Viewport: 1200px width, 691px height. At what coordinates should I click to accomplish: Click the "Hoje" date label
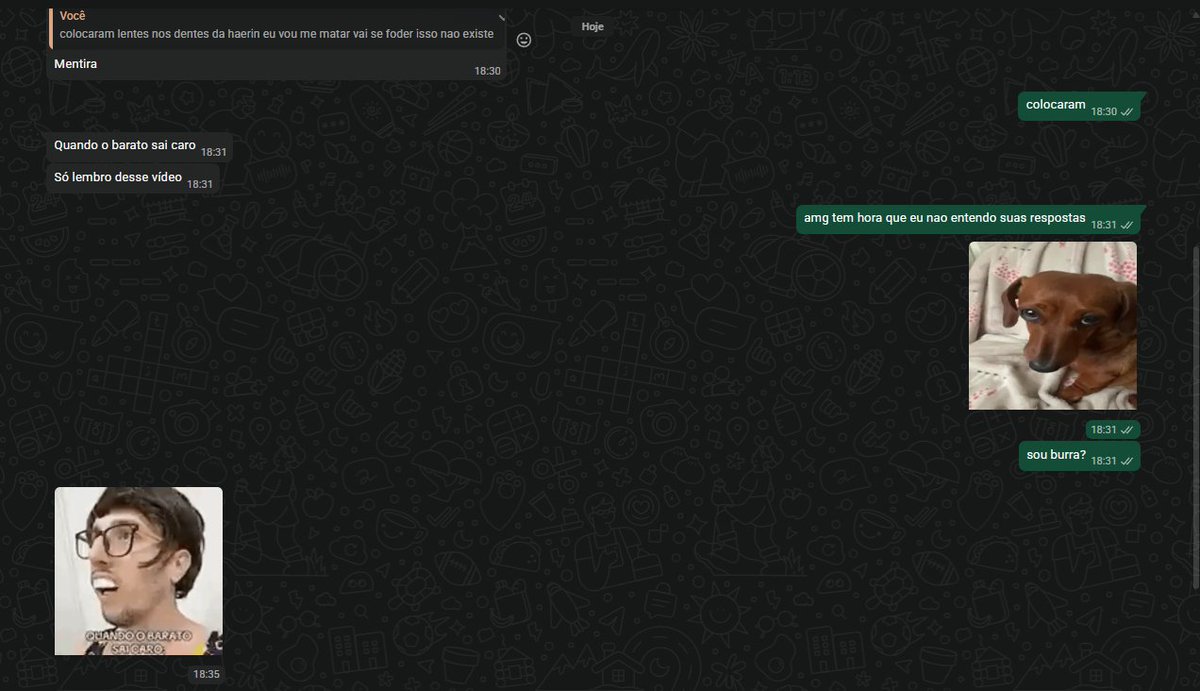point(593,26)
